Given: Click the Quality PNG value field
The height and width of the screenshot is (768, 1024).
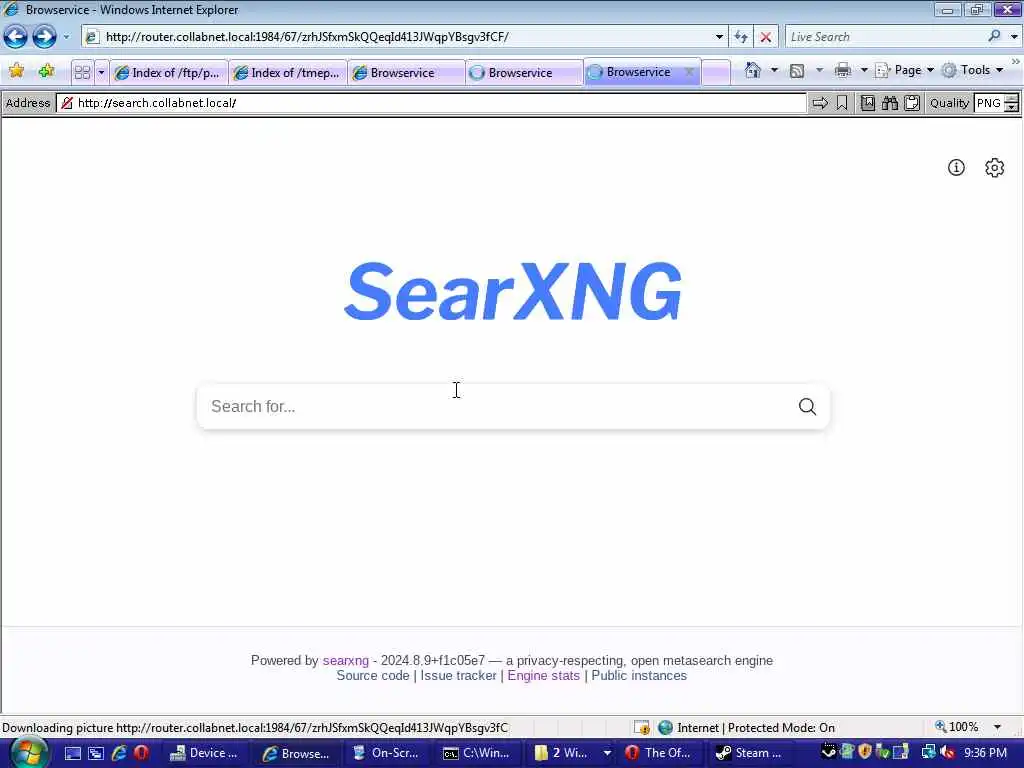Looking at the screenshot, I should [988, 103].
